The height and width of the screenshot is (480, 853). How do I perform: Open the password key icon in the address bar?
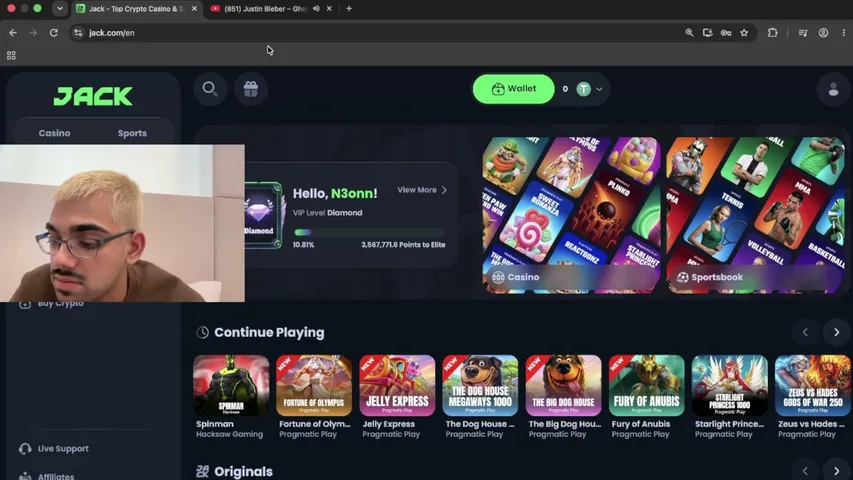click(726, 33)
